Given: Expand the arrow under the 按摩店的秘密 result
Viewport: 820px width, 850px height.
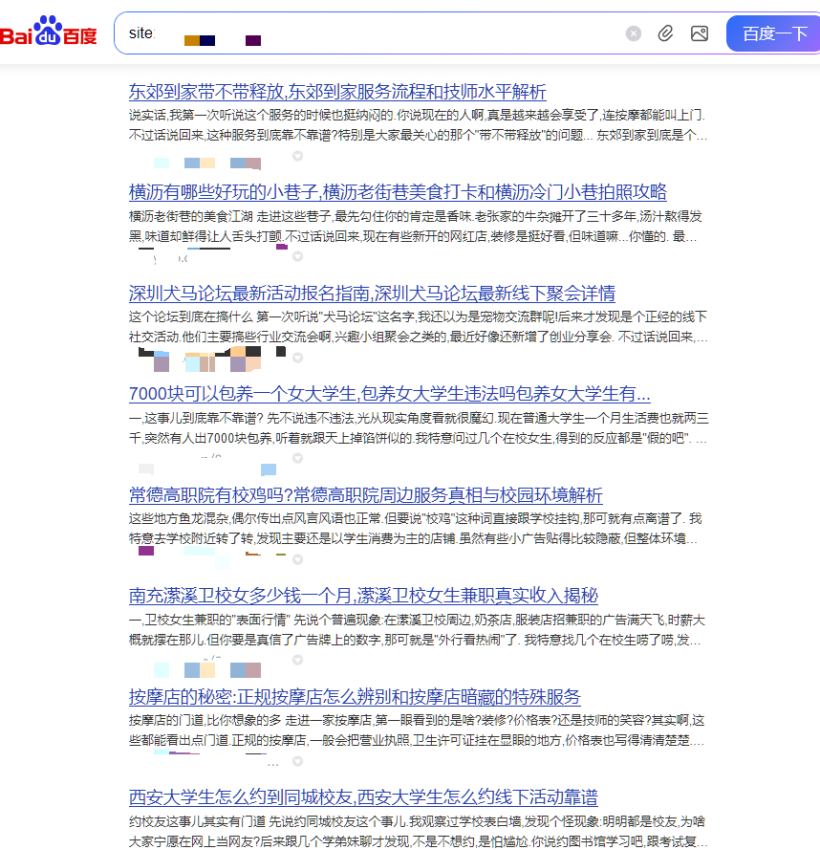Looking at the screenshot, I should coord(297,761).
